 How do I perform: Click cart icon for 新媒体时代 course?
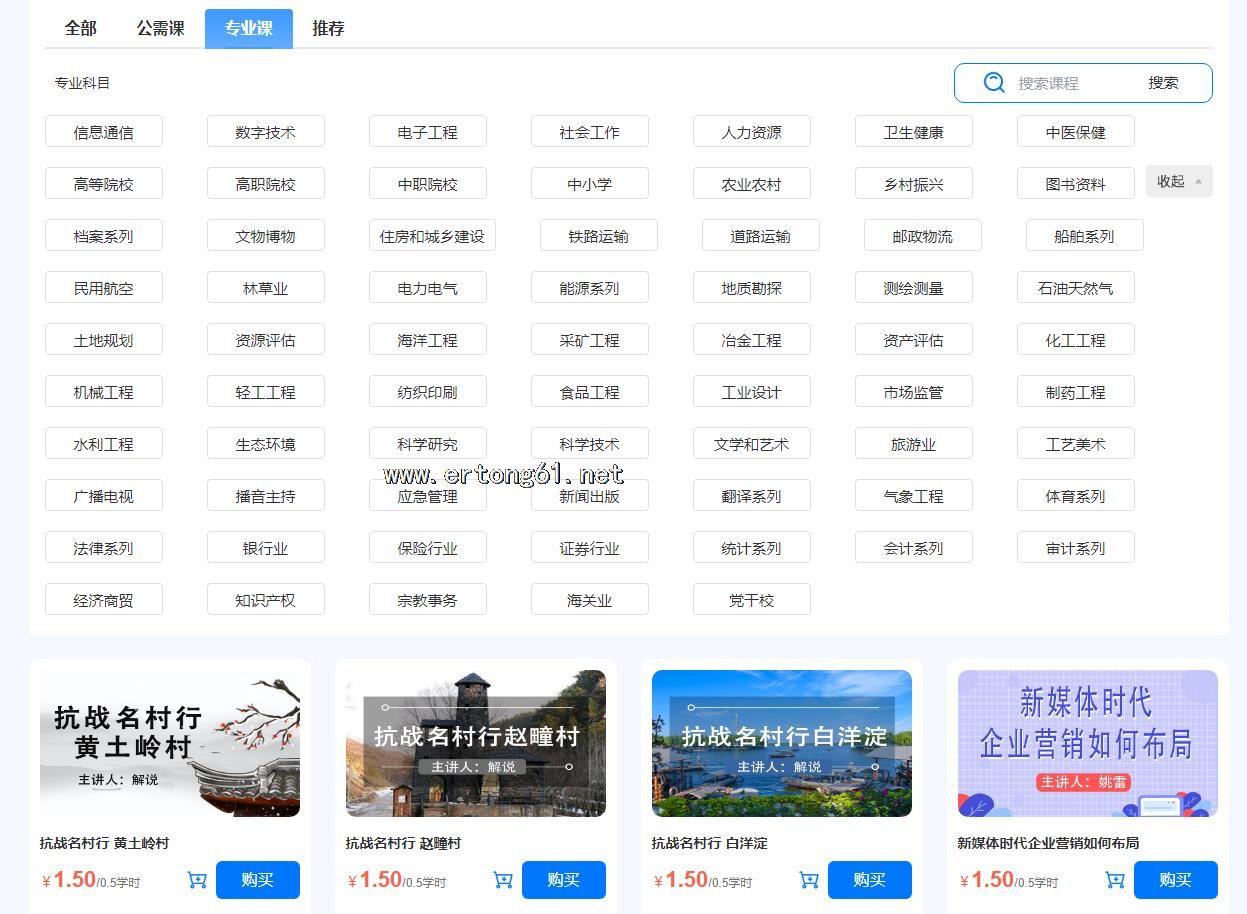(x=1115, y=880)
